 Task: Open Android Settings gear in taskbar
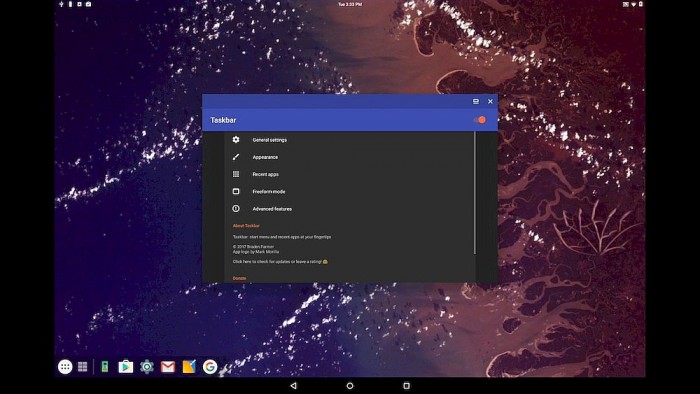(146, 367)
